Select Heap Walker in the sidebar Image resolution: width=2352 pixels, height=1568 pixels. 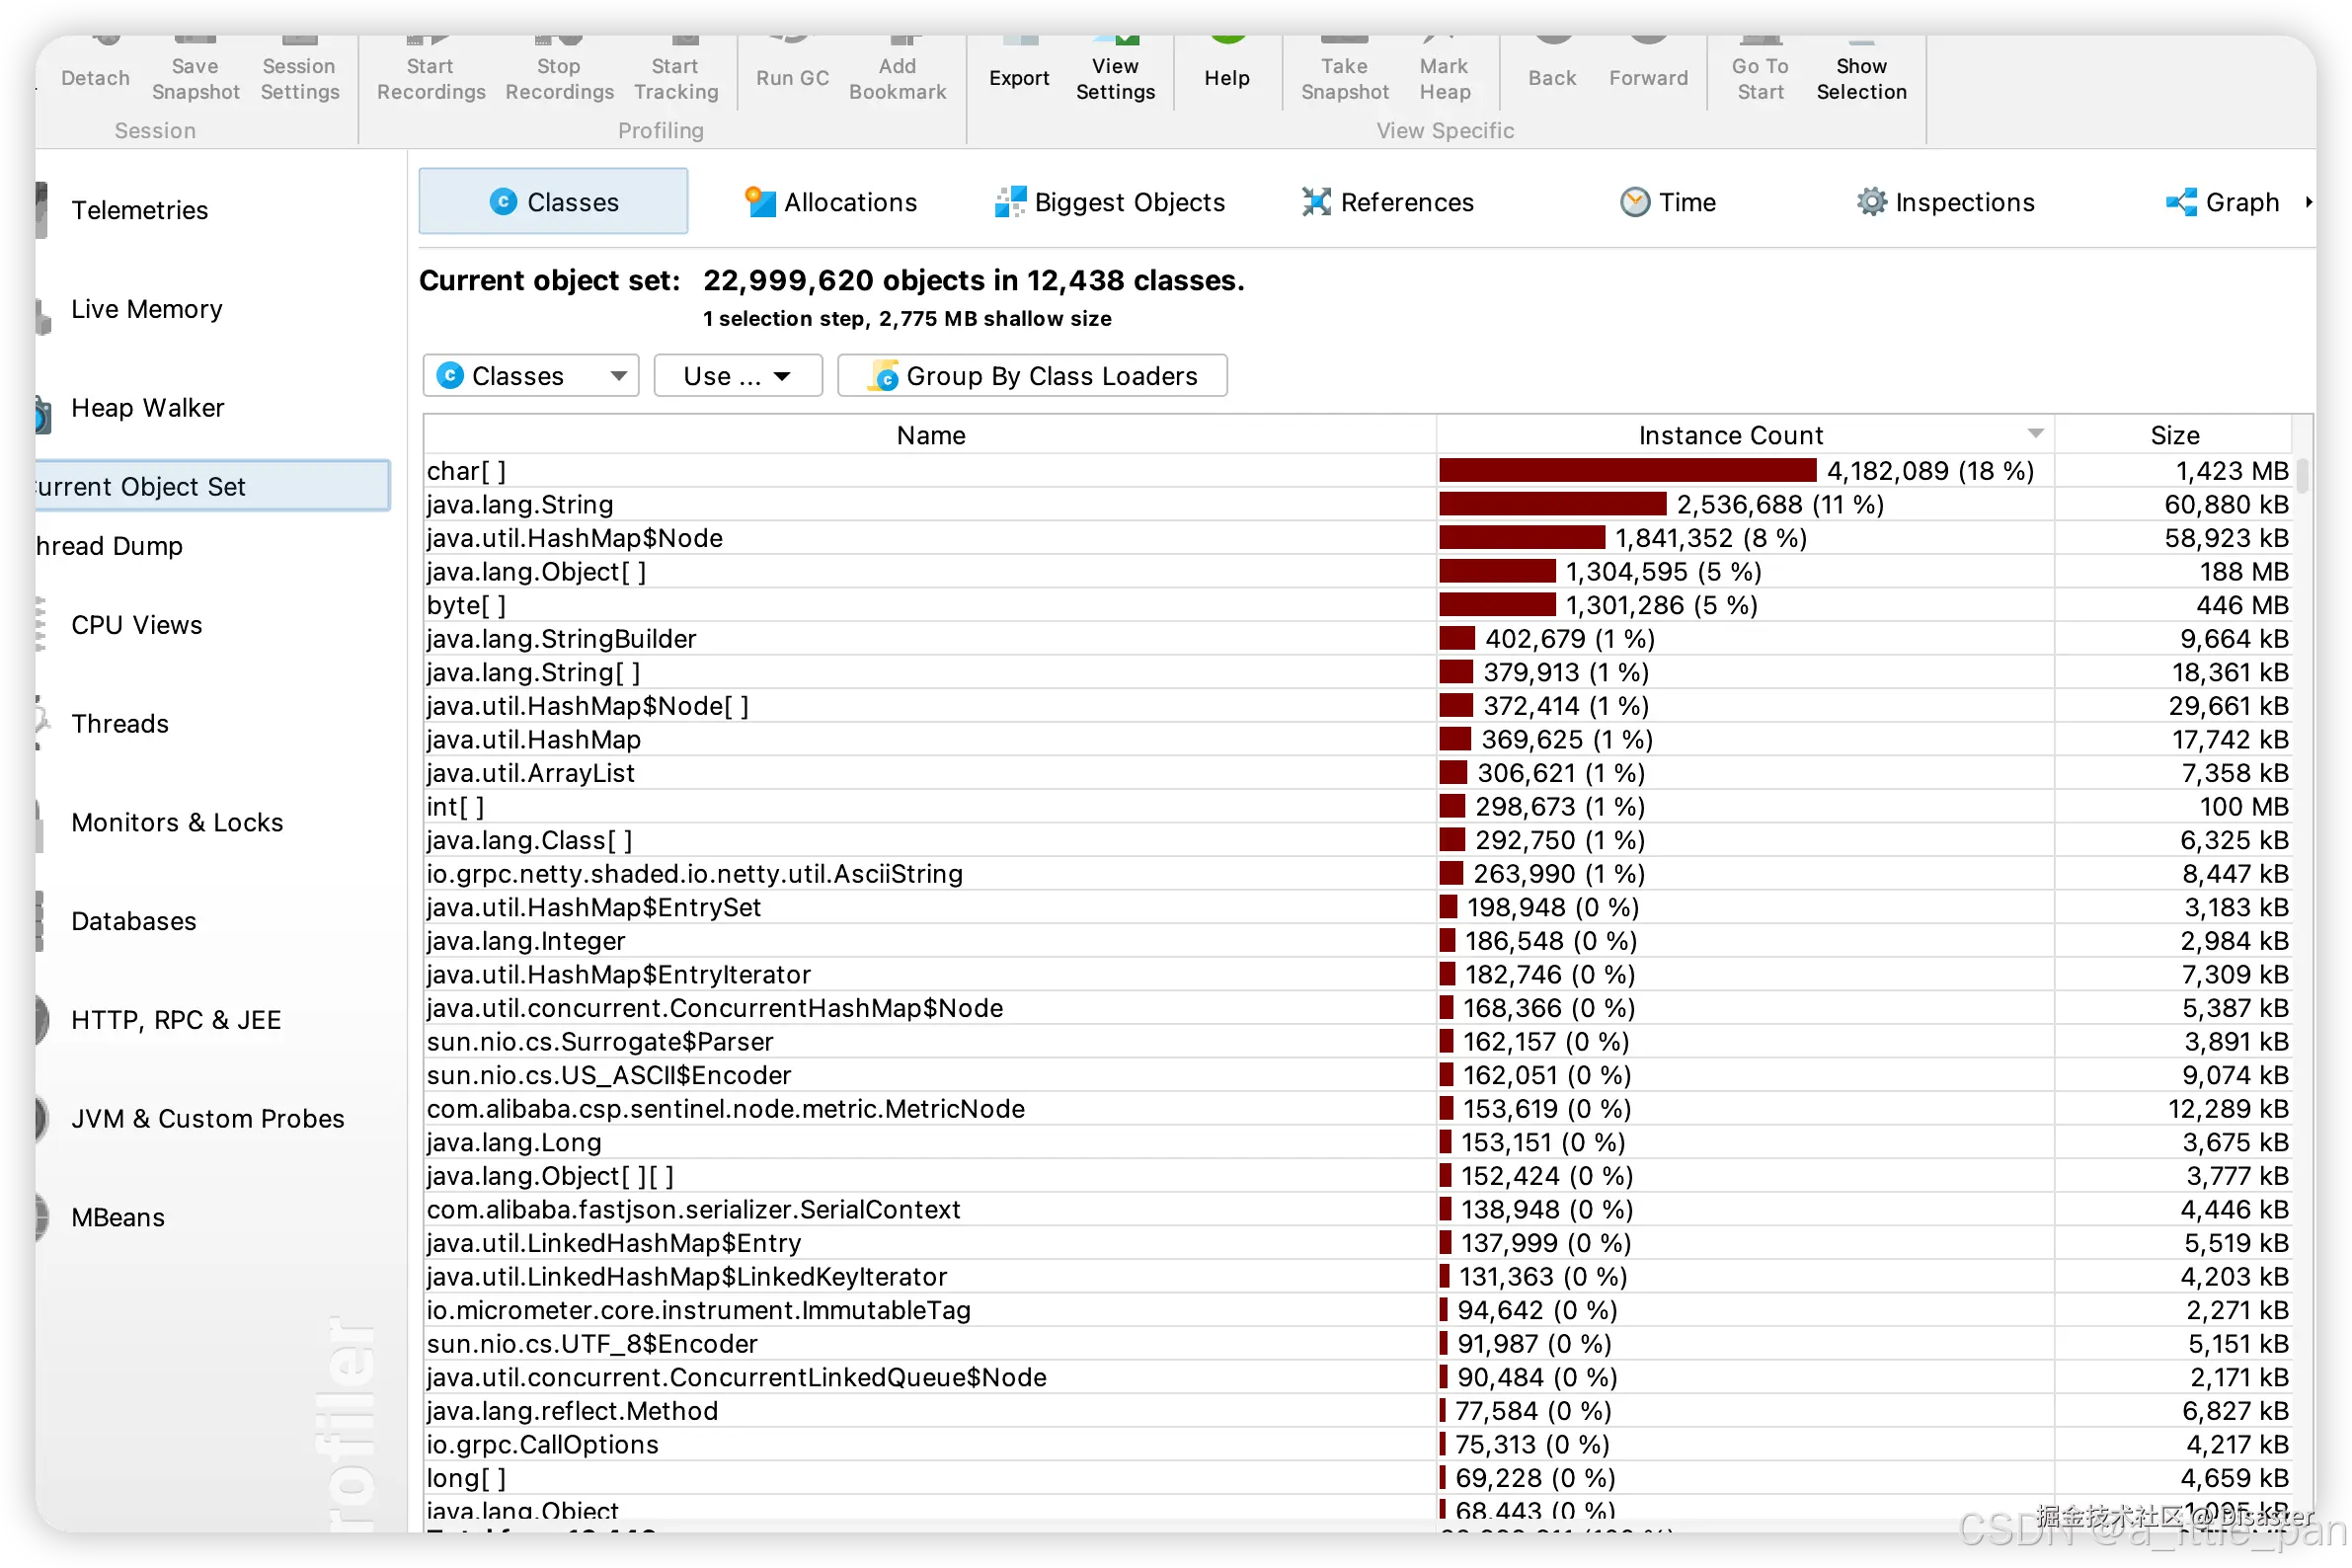pos(148,408)
